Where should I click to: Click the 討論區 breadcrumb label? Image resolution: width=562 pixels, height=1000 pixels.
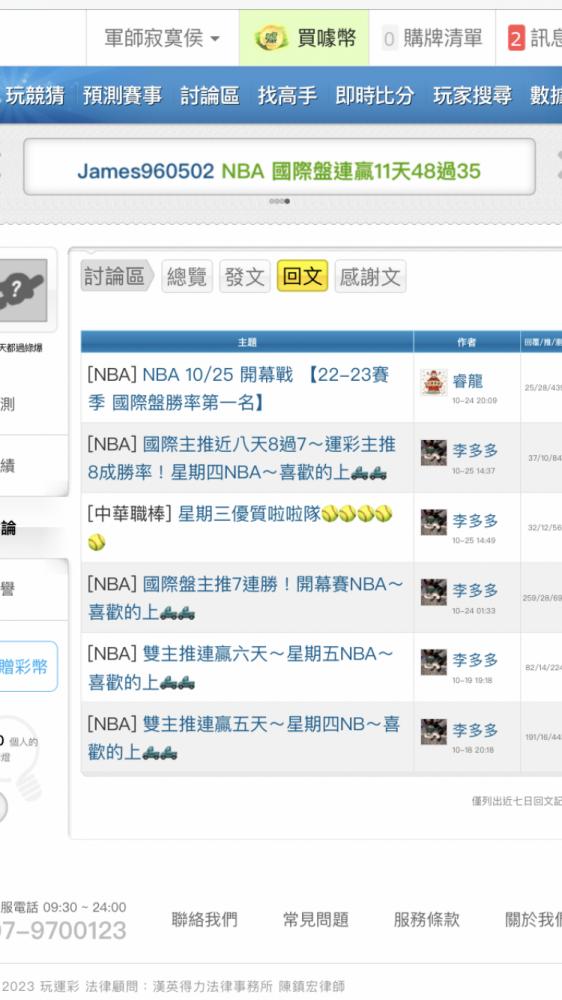pyautogui.click(x=115, y=276)
